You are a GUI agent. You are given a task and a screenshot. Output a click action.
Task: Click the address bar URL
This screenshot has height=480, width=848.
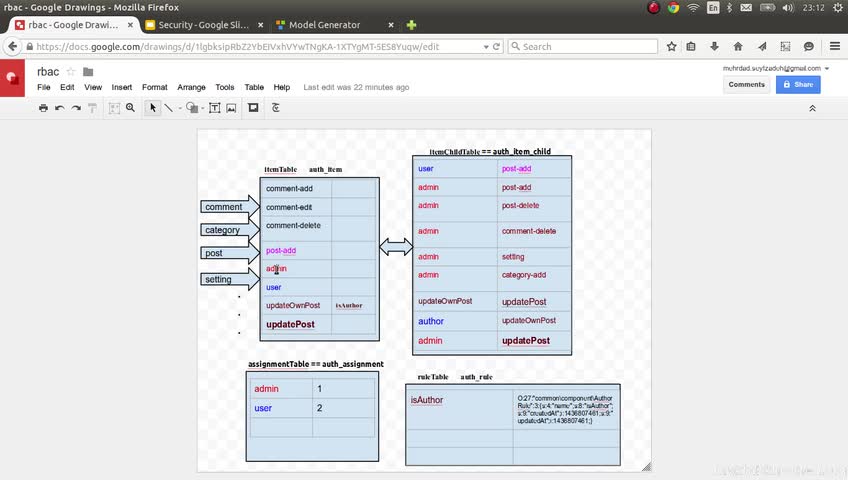[238, 46]
